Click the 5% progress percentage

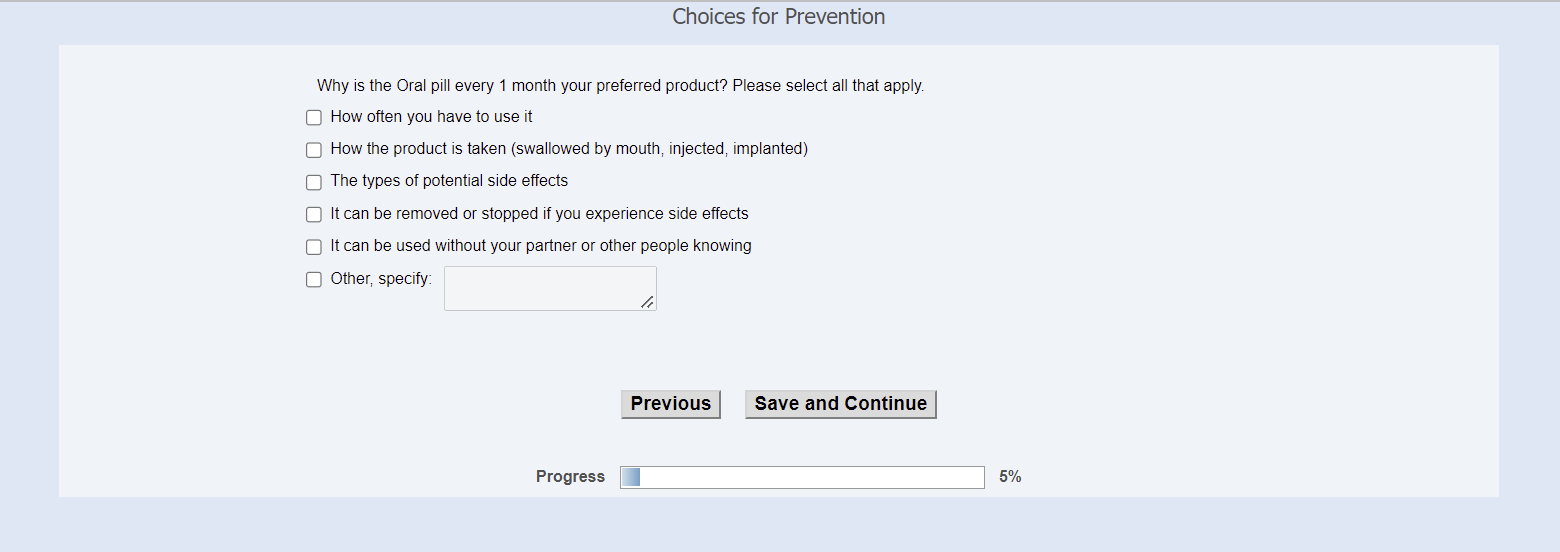[x=1010, y=477]
